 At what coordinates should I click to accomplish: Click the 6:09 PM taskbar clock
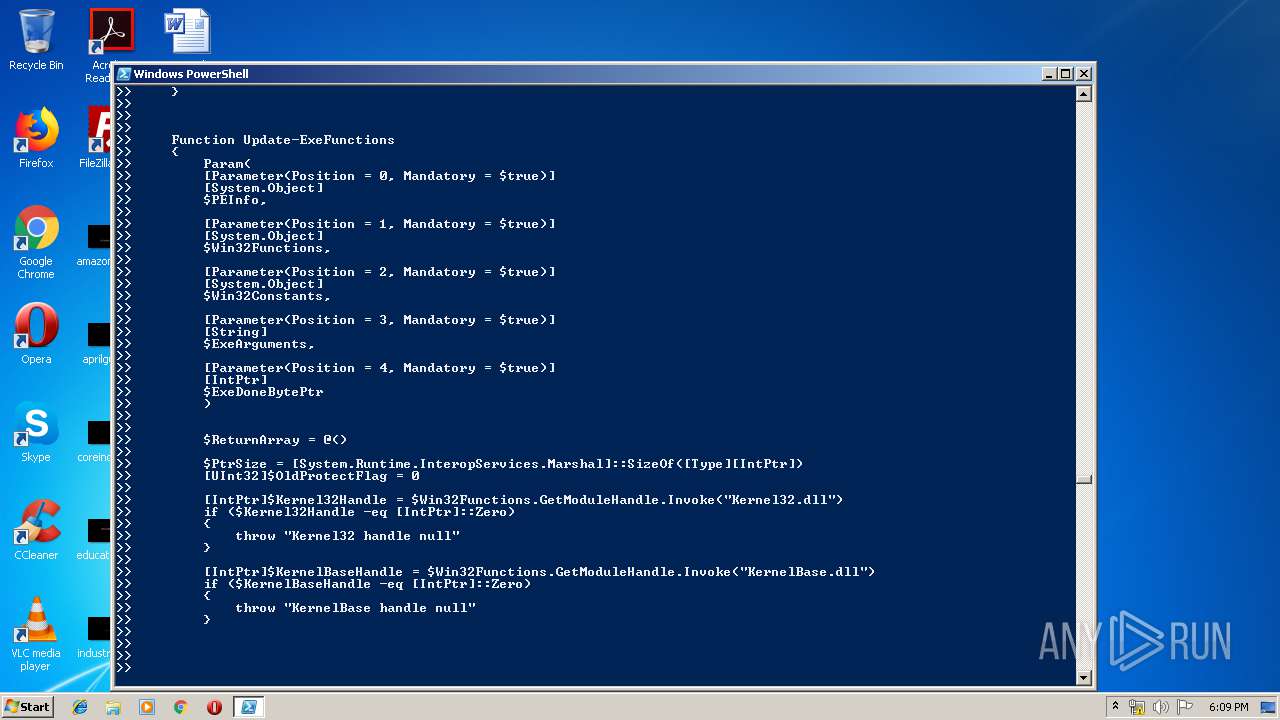click(x=1228, y=707)
